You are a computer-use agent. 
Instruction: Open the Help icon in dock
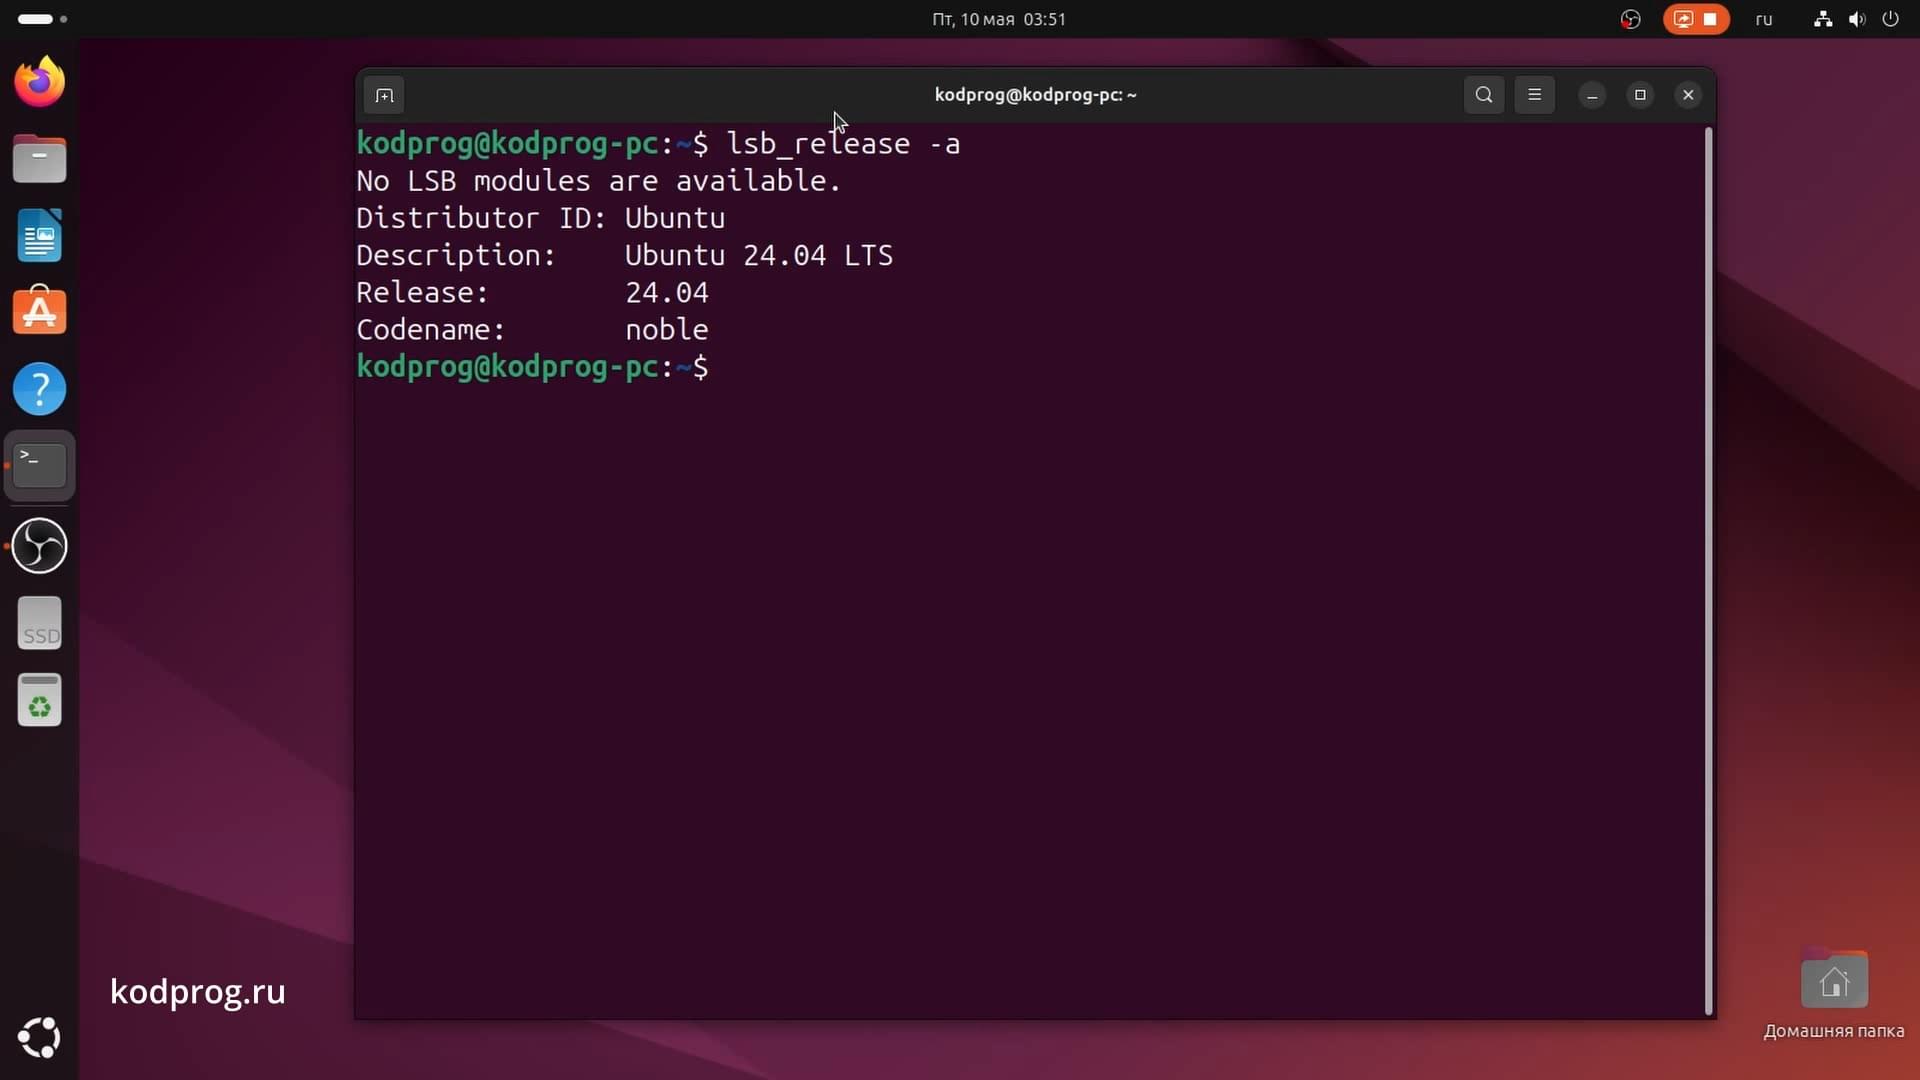40,389
